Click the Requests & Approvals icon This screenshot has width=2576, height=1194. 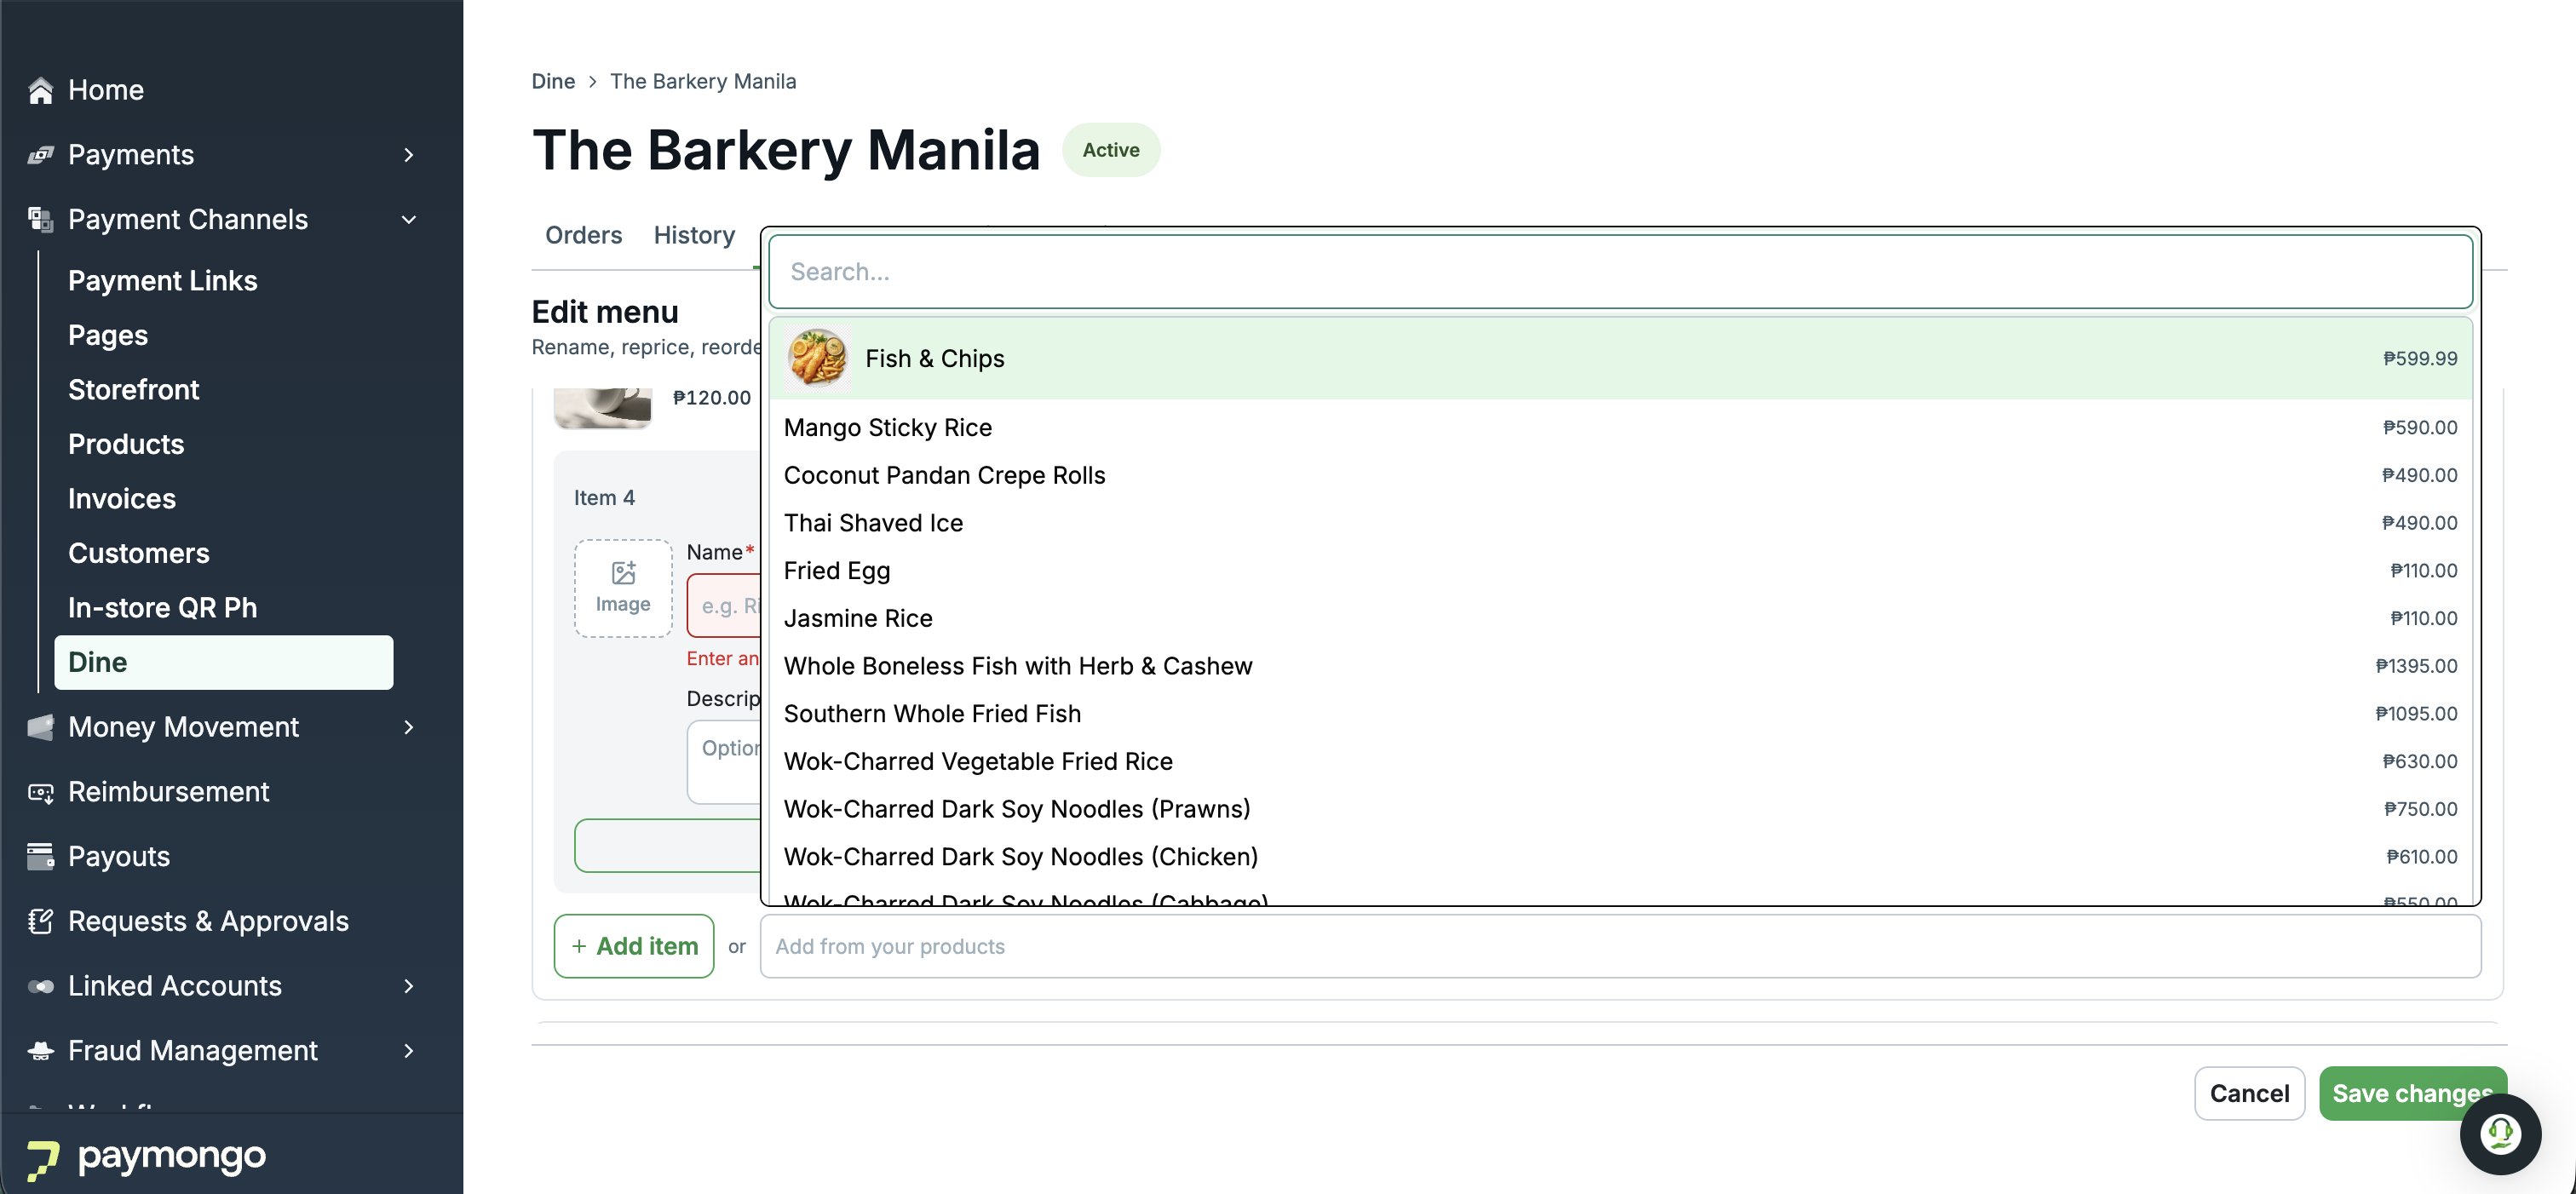coord(40,921)
